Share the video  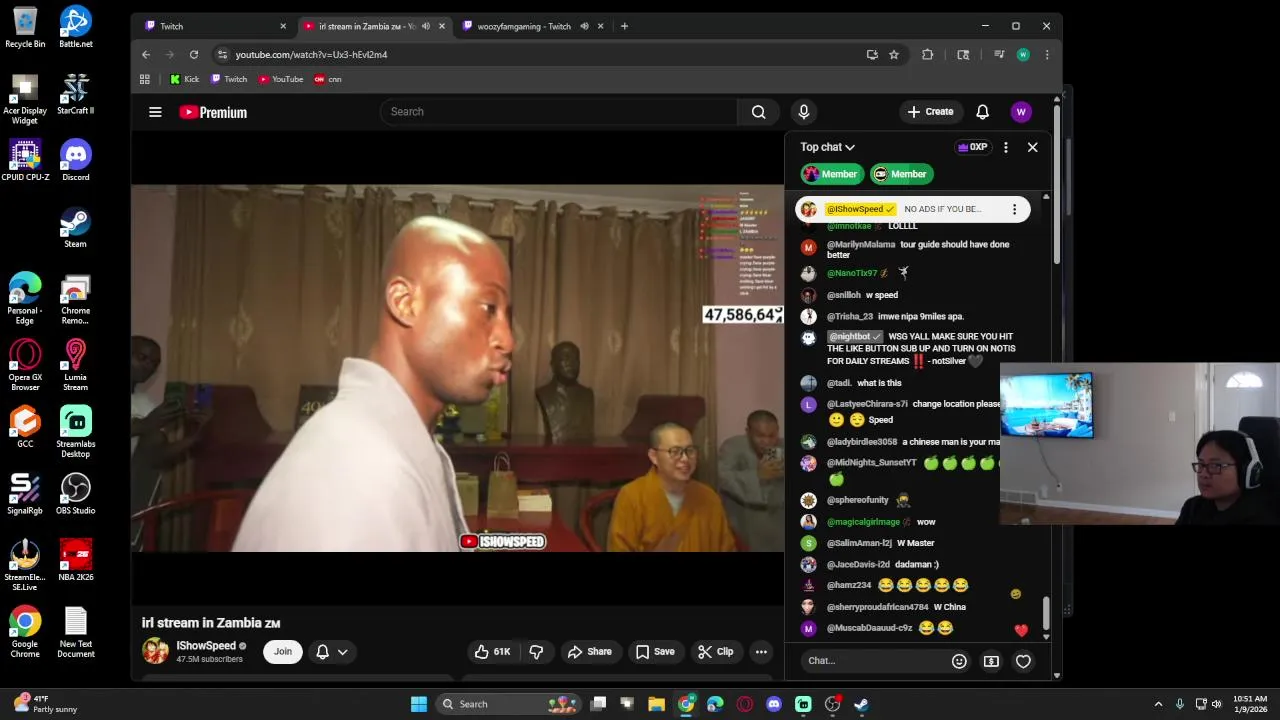(x=589, y=652)
